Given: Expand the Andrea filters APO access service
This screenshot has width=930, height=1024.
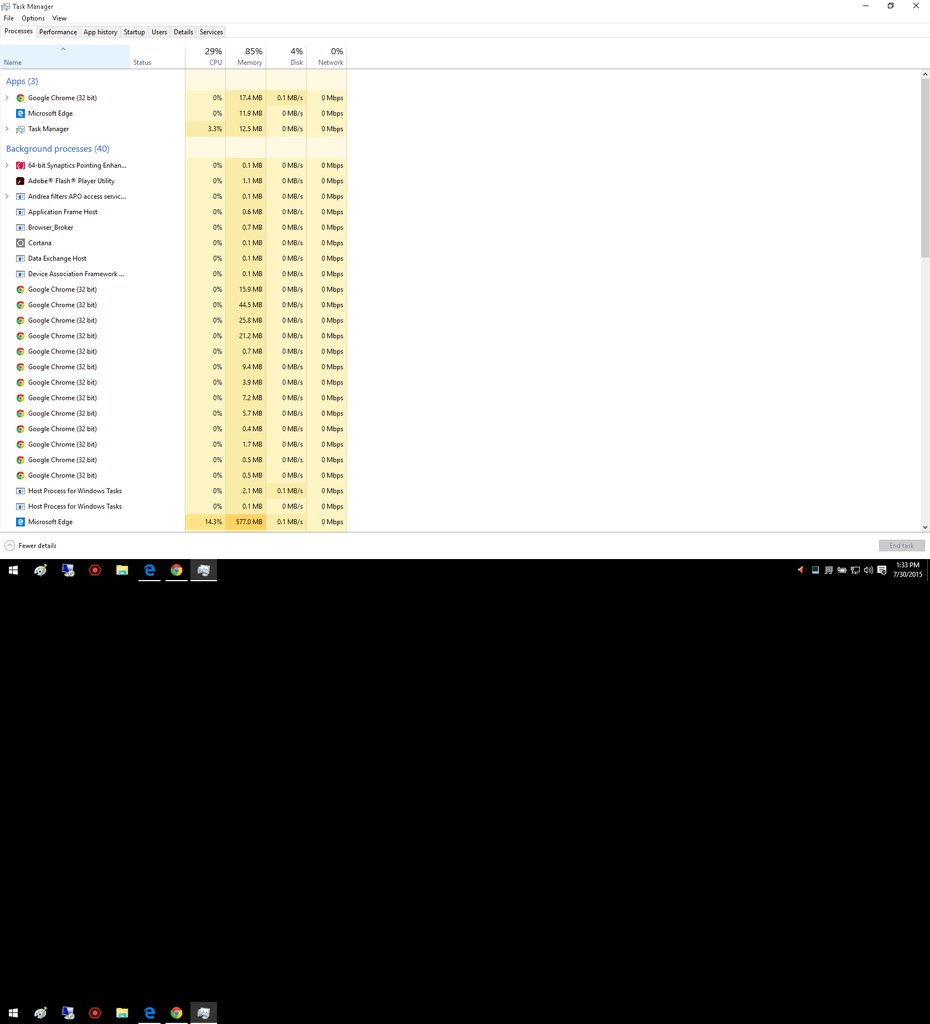Looking at the screenshot, I should [x=7, y=197].
